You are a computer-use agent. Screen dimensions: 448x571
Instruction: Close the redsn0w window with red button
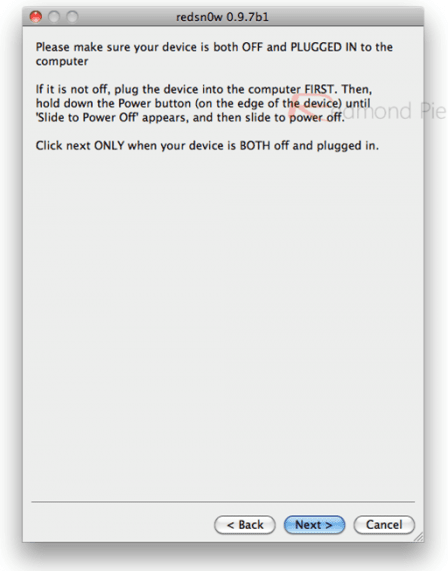click(x=36, y=17)
